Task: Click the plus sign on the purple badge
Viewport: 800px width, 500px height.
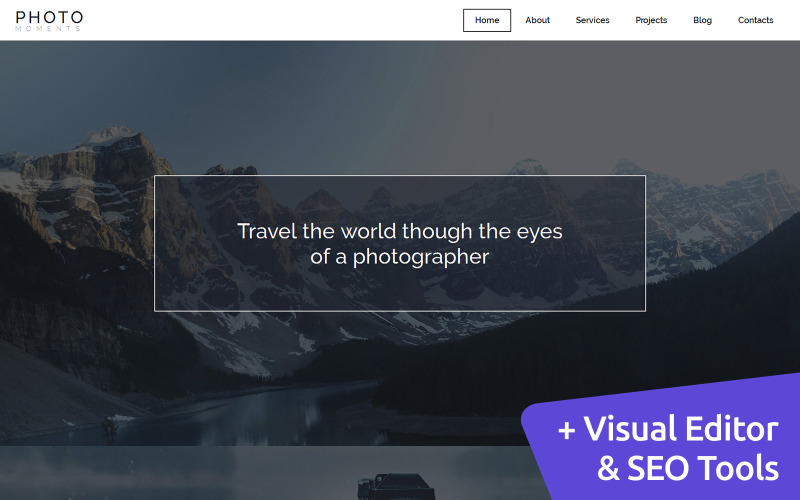Action: point(566,430)
